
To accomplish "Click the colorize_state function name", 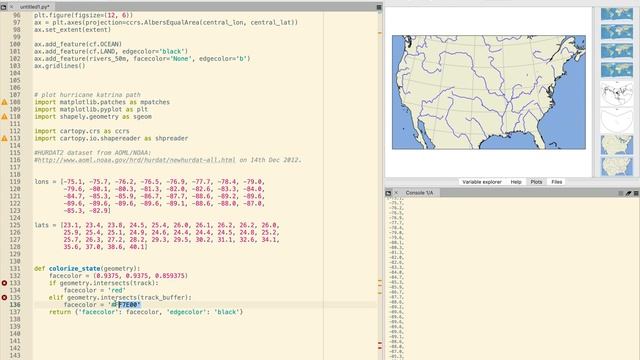I will [x=74, y=269].
